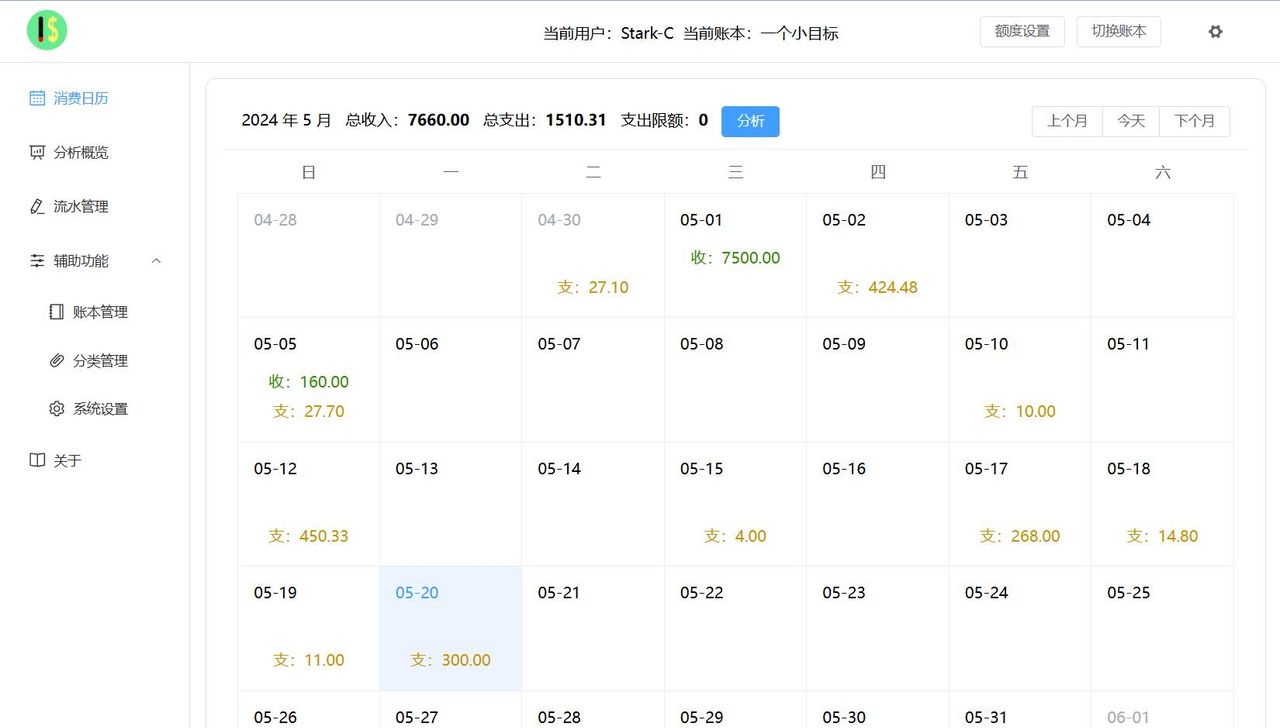1280x728 pixels.
Task: Click the total income value 7660.00
Action: pos(438,120)
